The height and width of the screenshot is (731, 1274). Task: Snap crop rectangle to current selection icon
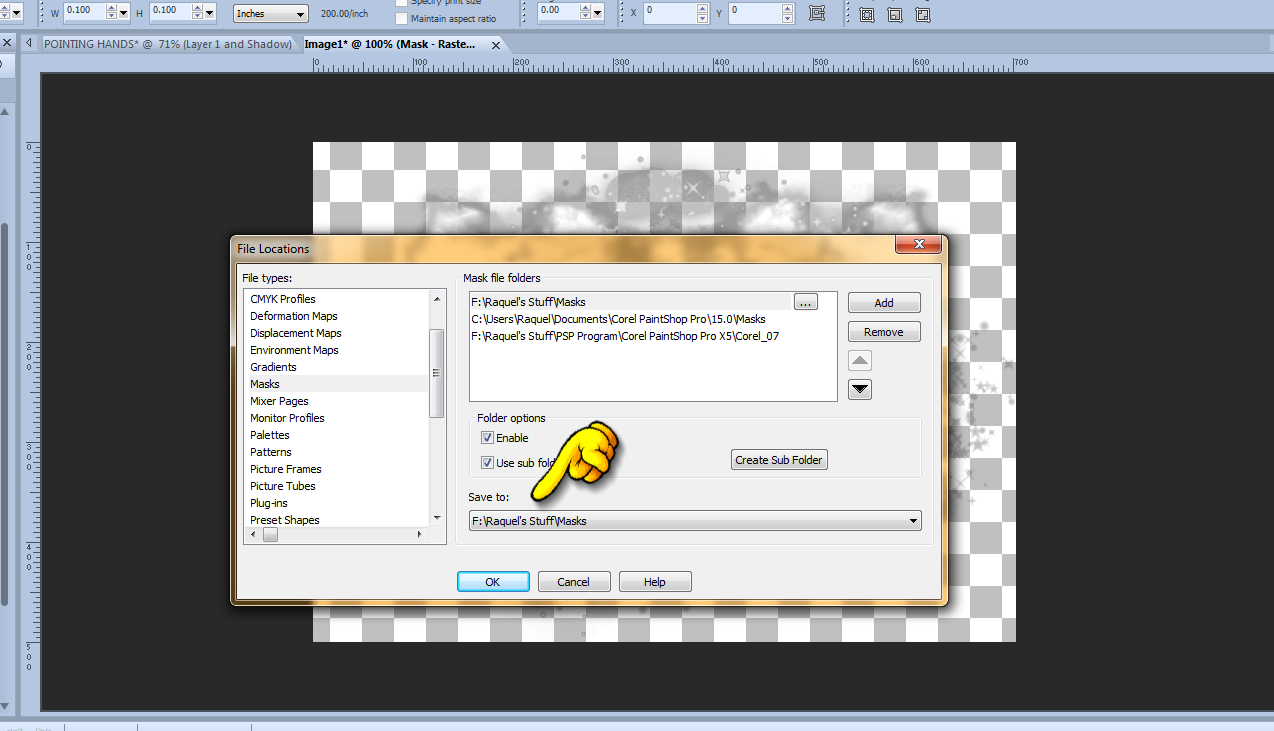[x=866, y=13]
